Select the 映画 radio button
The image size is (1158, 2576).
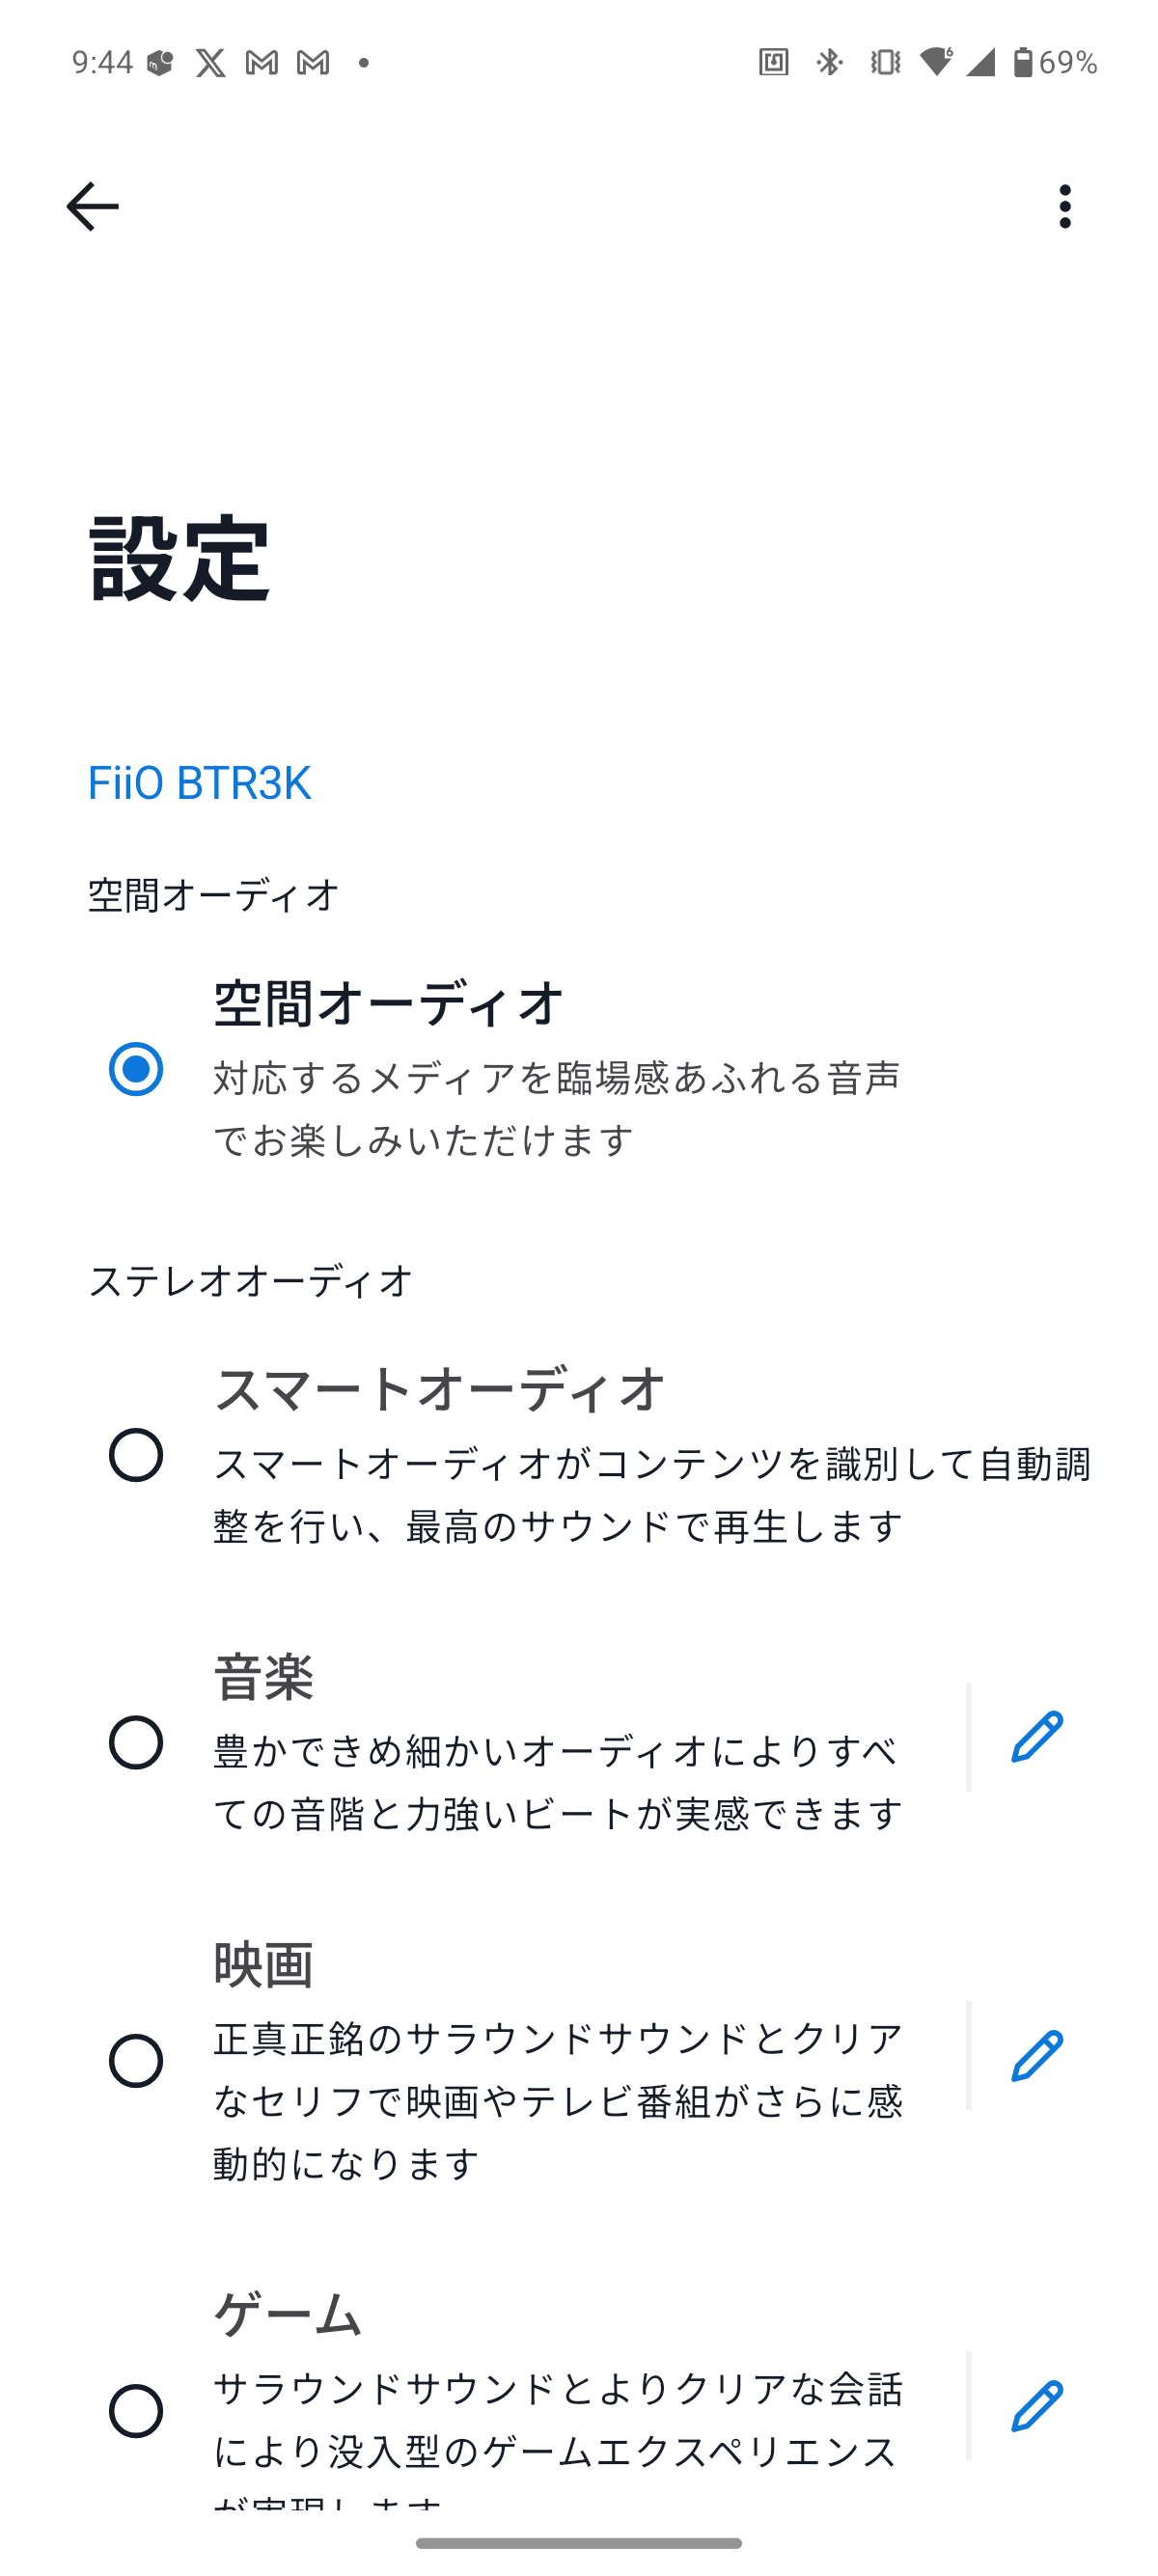pos(136,2061)
